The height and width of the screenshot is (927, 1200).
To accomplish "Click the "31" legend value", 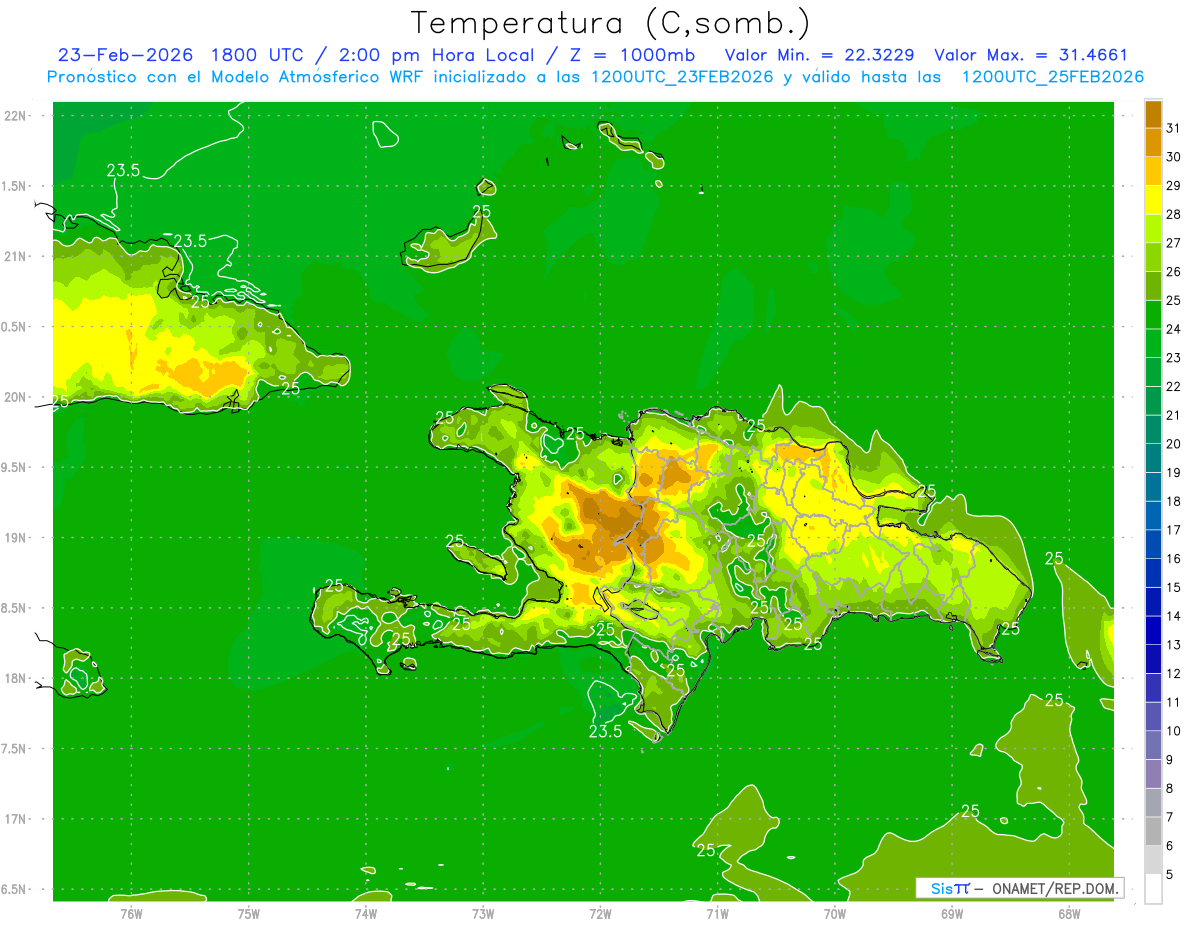I will click(x=1173, y=128).
